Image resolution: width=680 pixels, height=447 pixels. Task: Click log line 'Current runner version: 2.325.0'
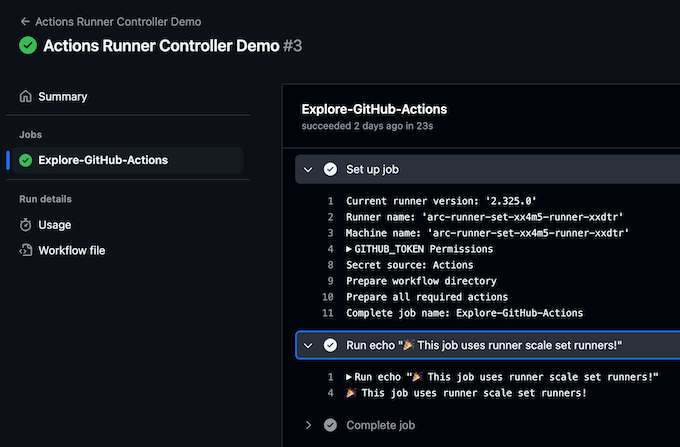pyautogui.click(x=441, y=201)
